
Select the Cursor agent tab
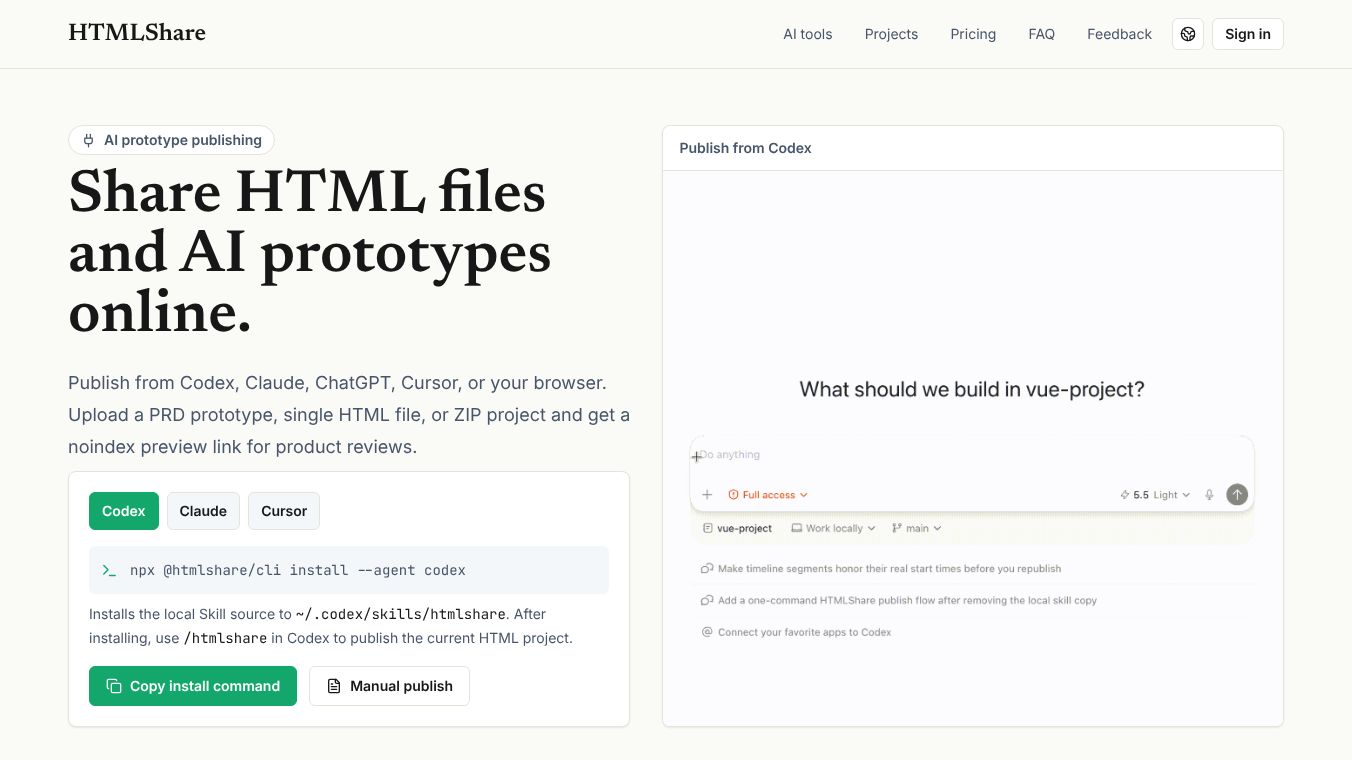pyautogui.click(x=284, y=511)
